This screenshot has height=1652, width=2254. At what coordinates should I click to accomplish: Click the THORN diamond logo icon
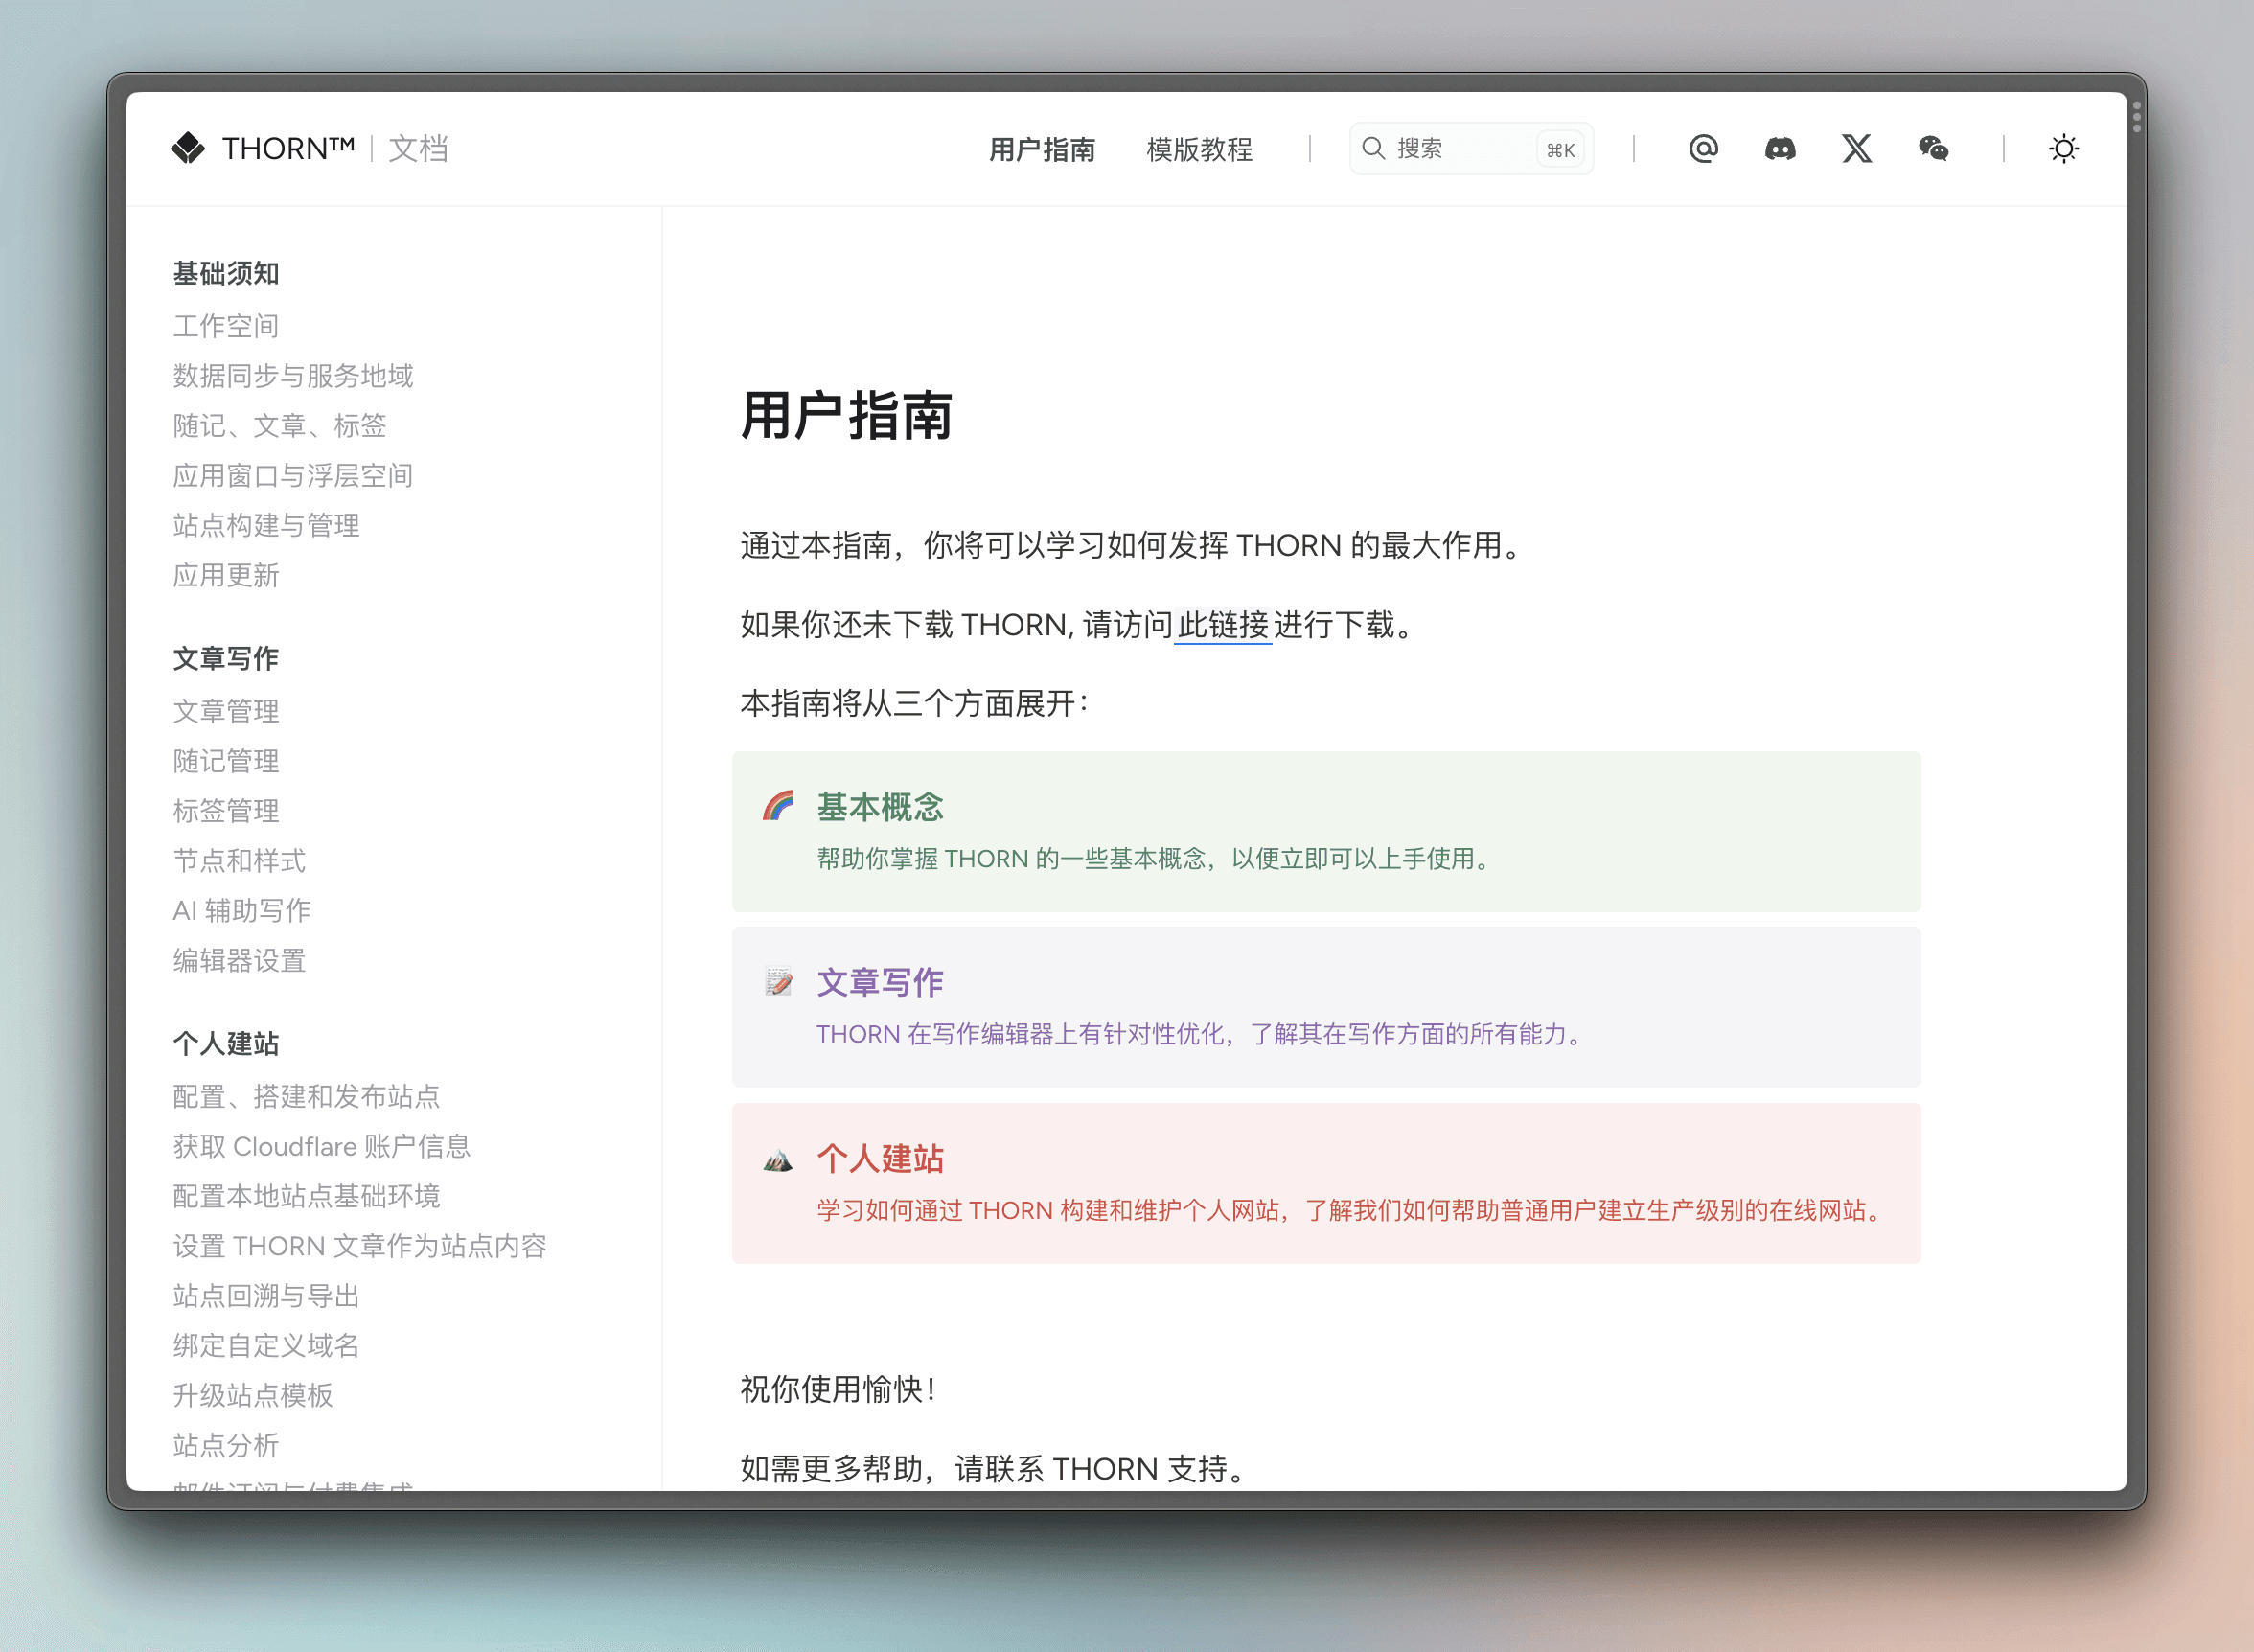pos(188,148)
